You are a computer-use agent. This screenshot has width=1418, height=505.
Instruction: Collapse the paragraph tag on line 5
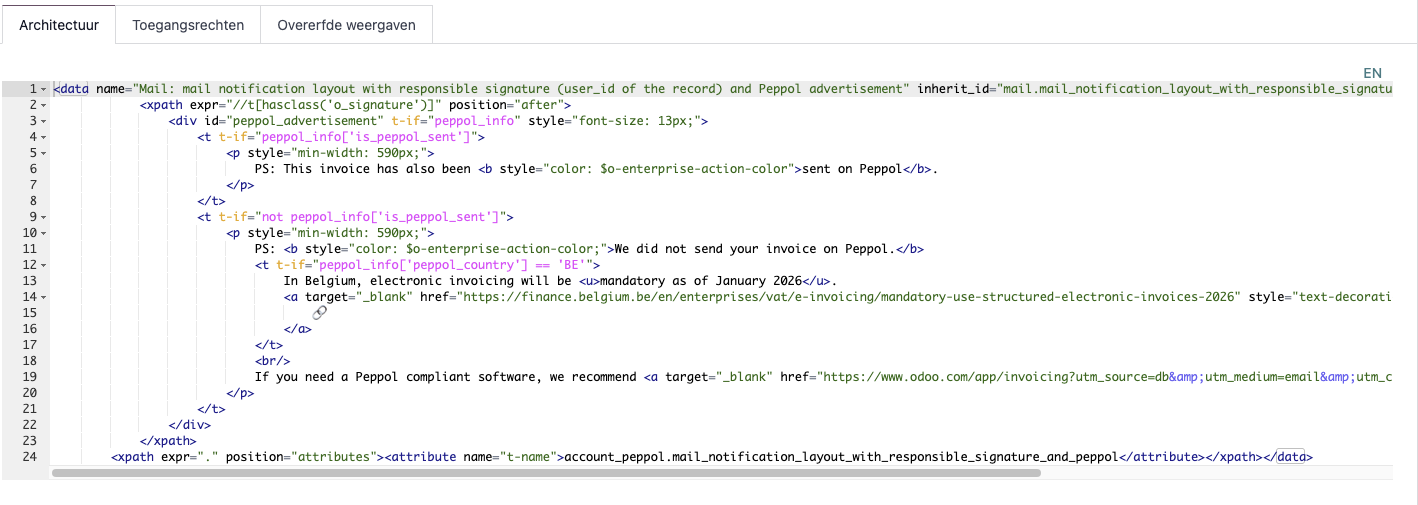[44, 153]
